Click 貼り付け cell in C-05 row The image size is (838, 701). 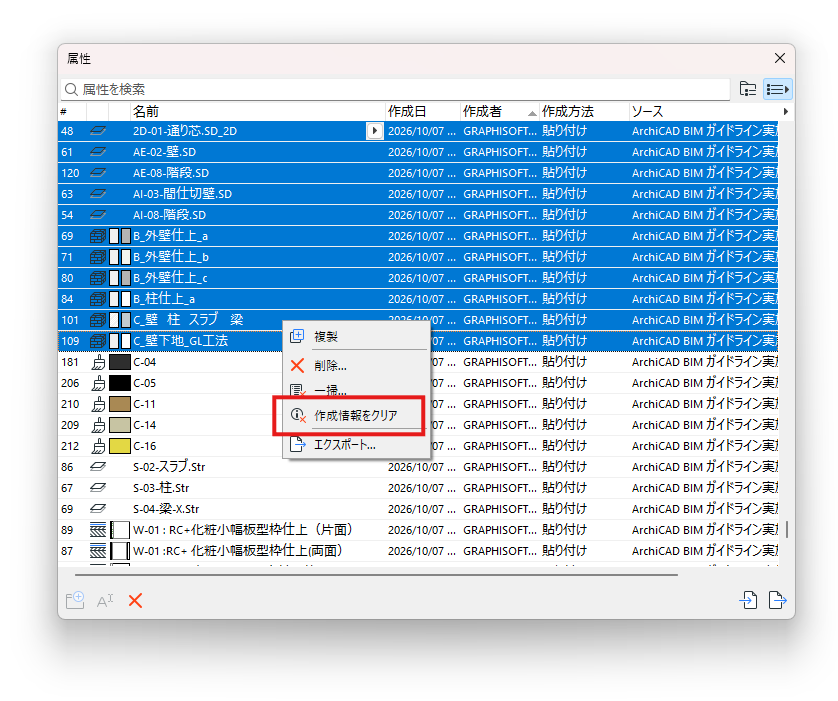tap(564, 383)
